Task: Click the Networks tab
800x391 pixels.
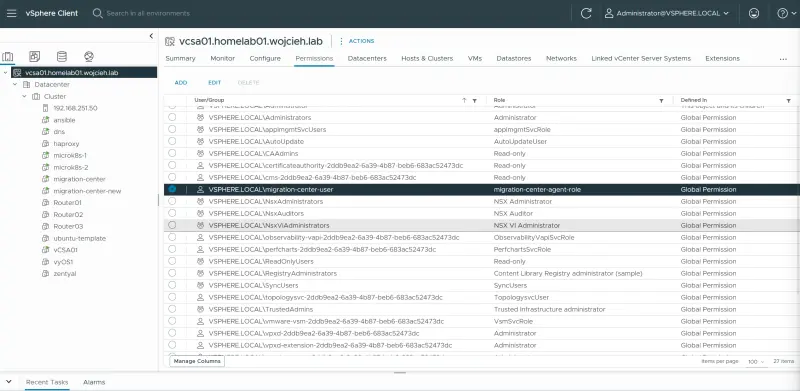Action: (561, 59)
